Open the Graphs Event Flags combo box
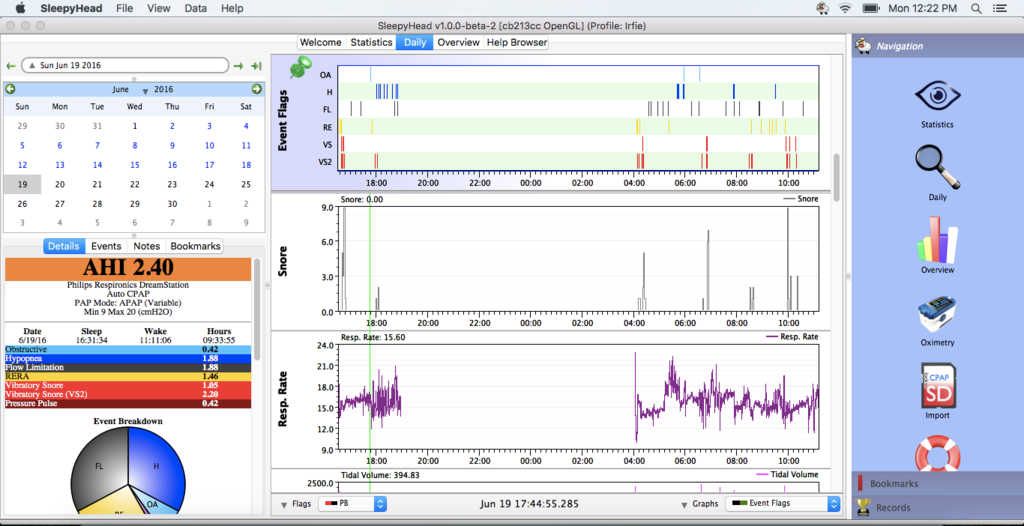The image size is (1024, 526). (x=783, y=504)
